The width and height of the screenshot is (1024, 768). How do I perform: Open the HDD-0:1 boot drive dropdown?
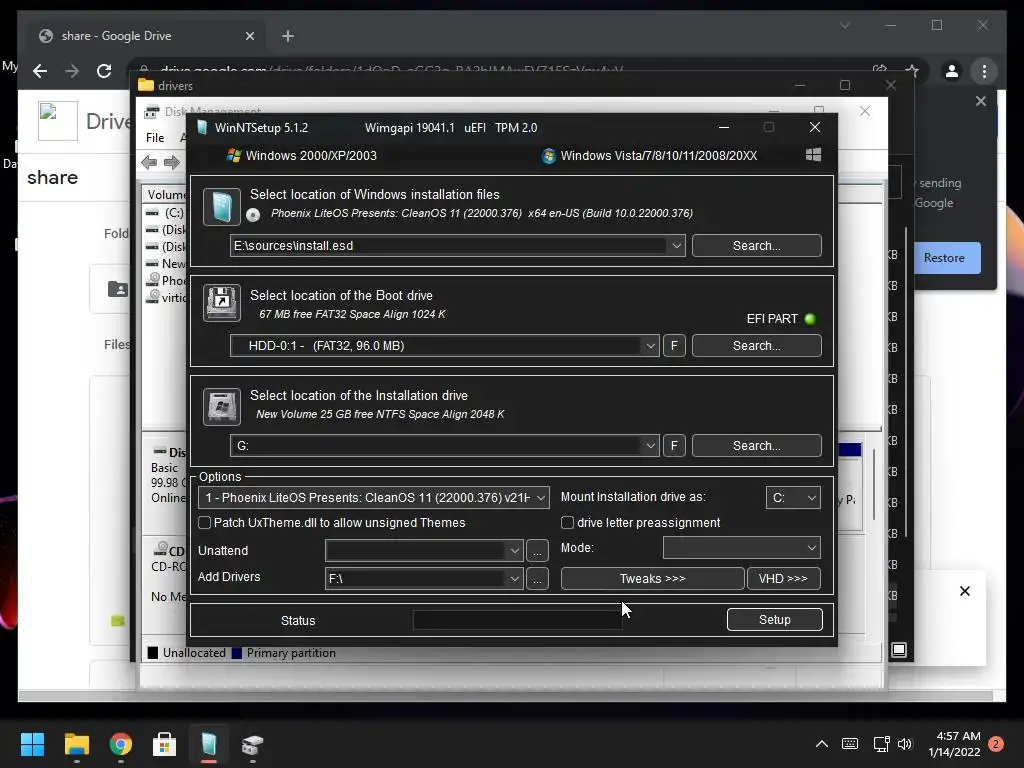pyautogui.click(x=650, y=345)
